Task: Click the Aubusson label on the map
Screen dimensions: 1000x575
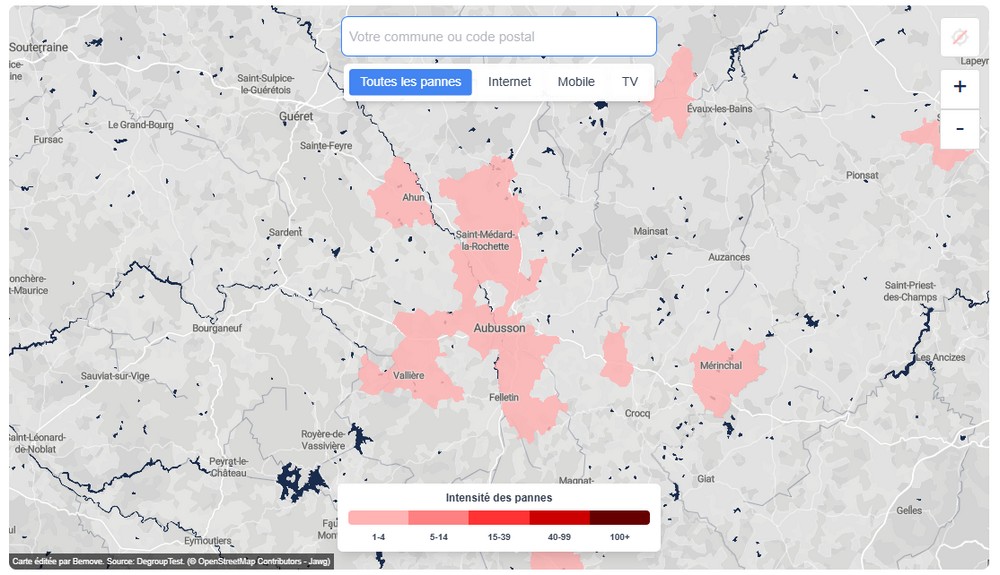Action: pyautogui.click(x=499, y=328)
